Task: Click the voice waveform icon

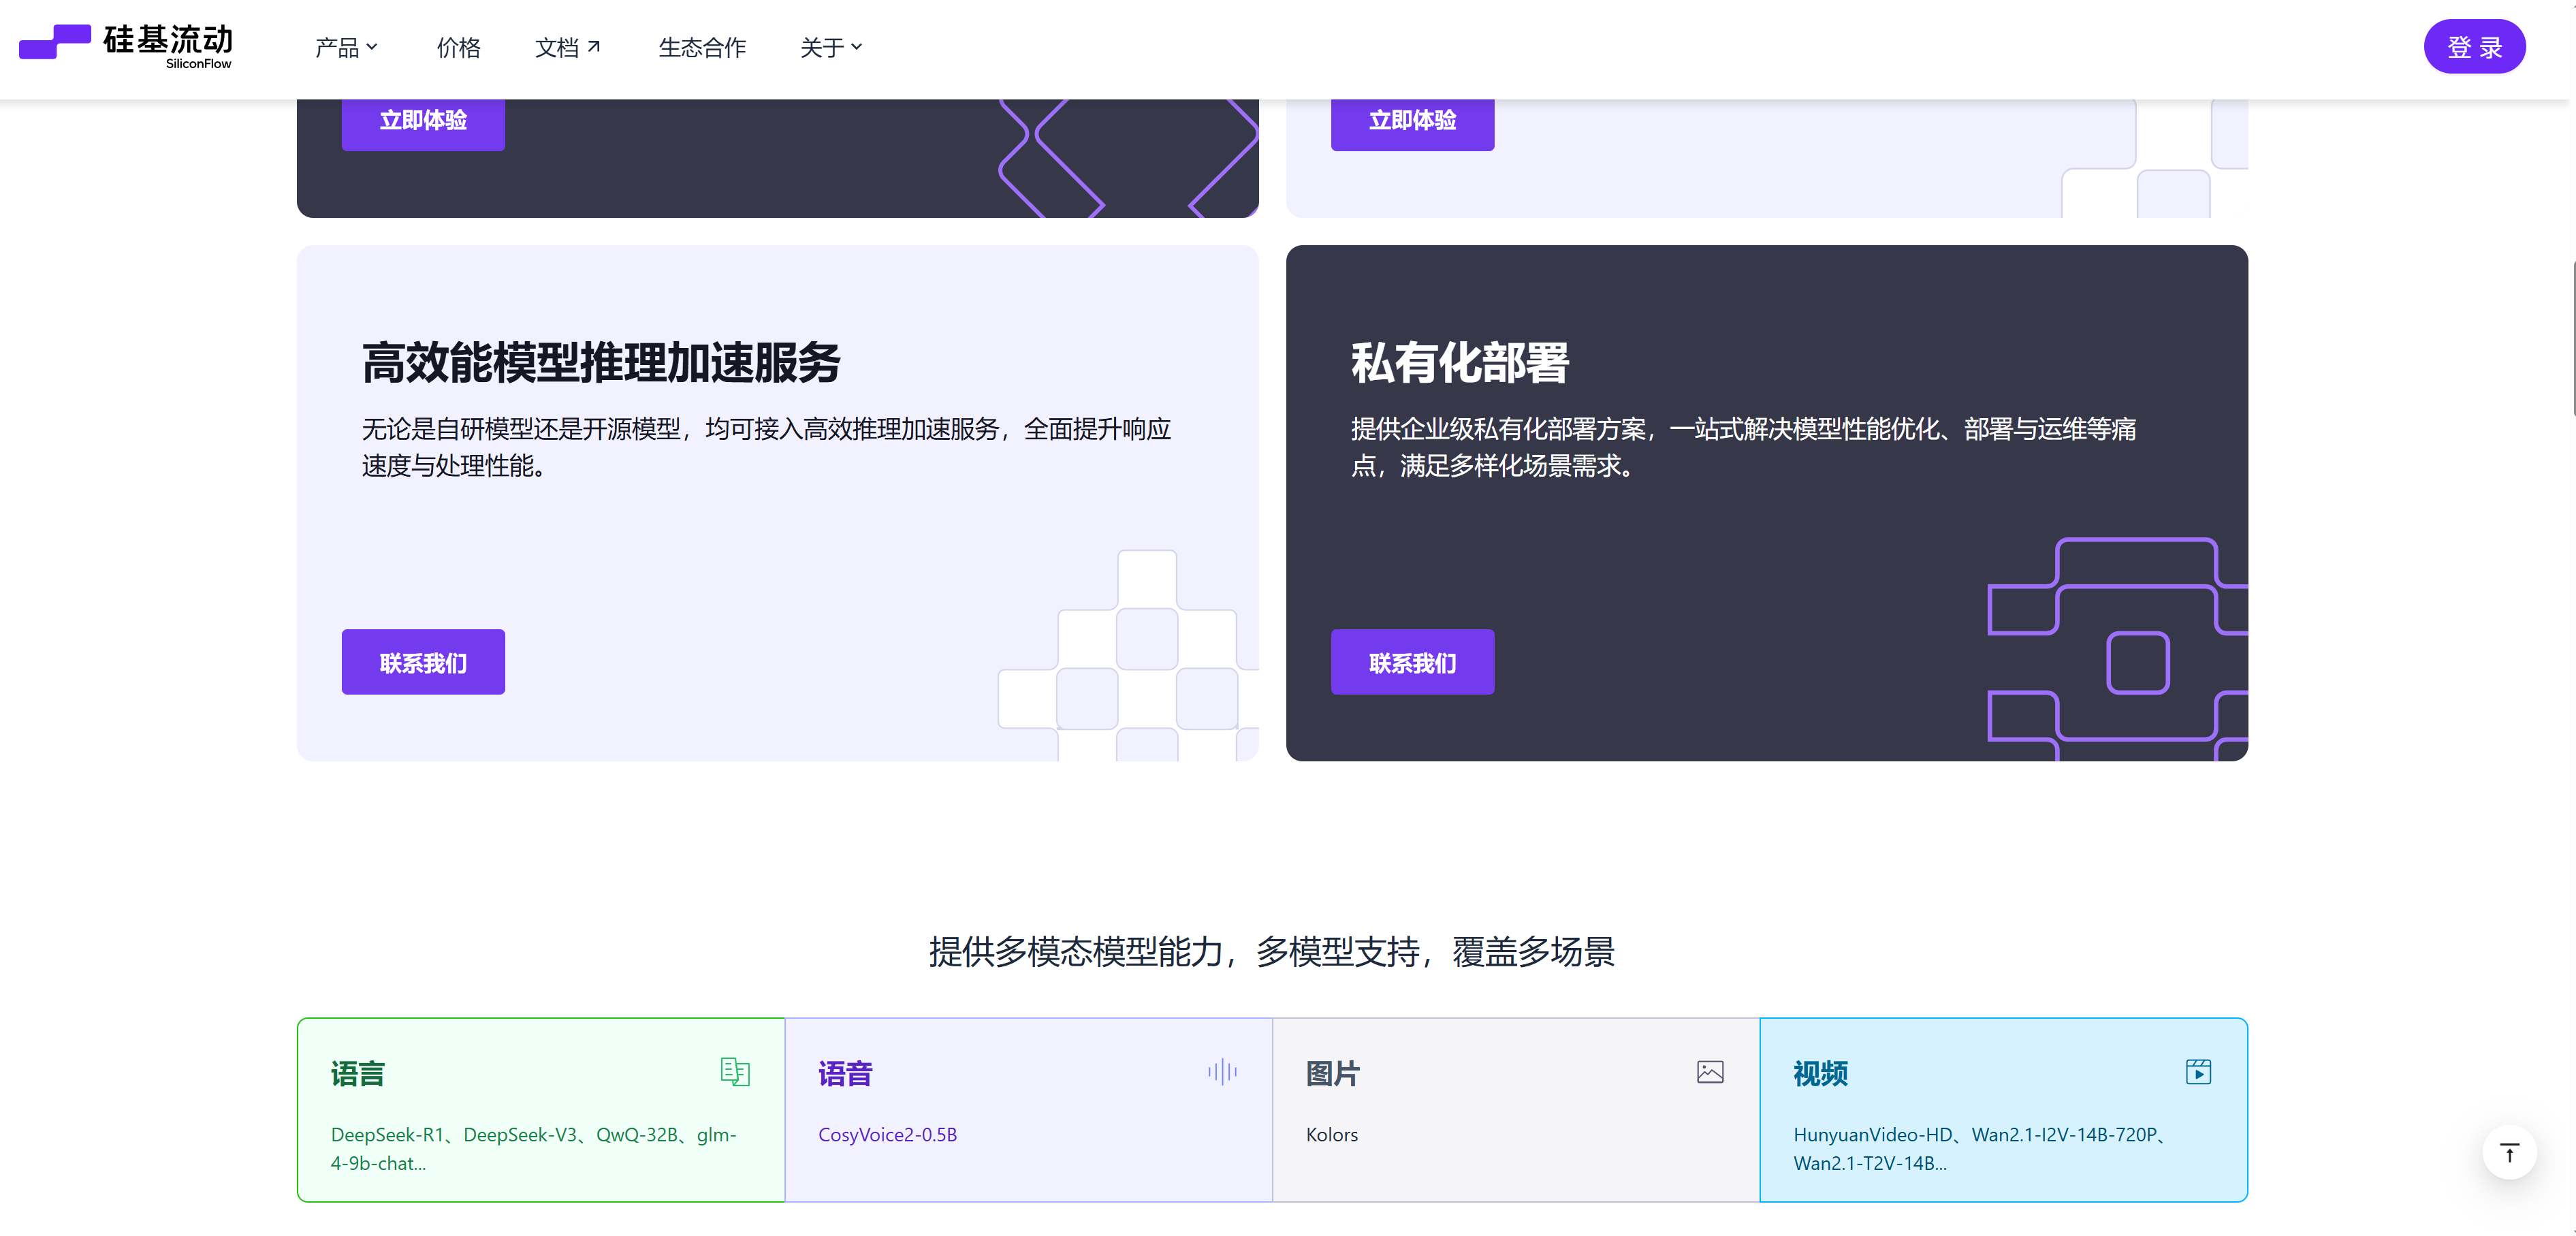Action: [1222, 1072]
